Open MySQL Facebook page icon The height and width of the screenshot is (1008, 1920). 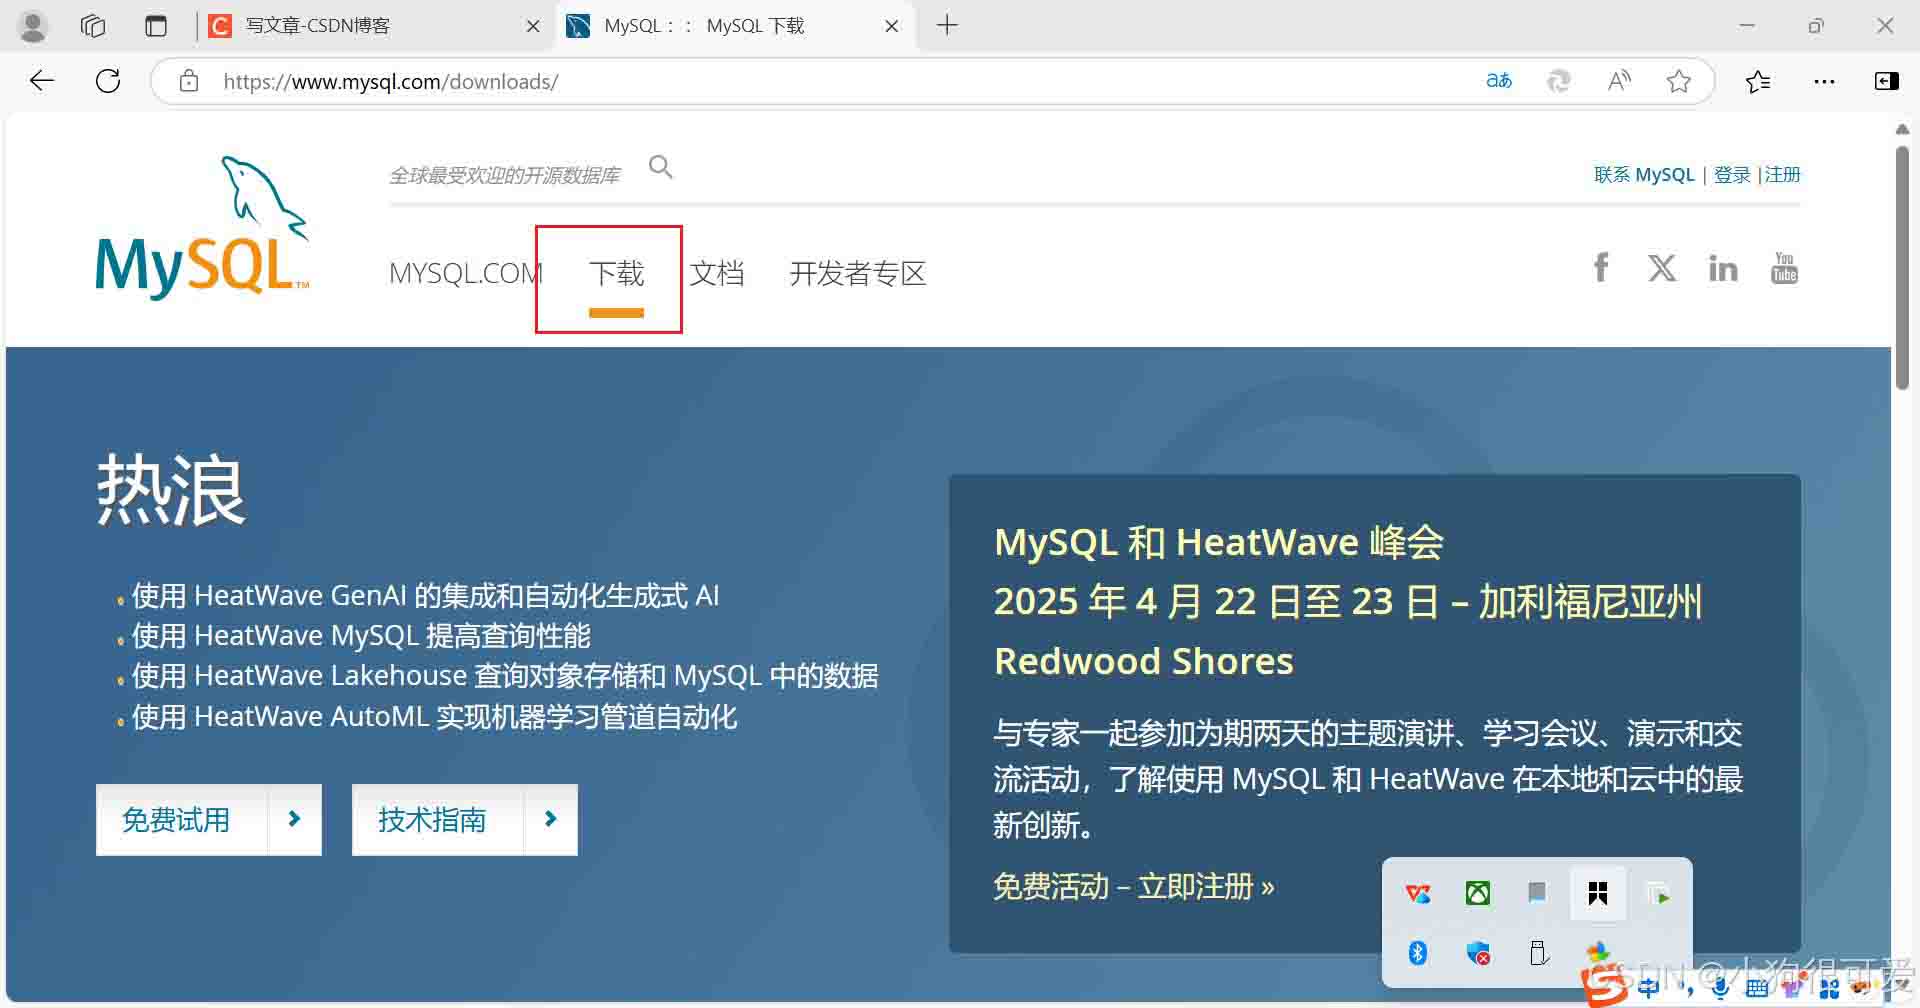pyautogui.click(x=1601, y=268)
